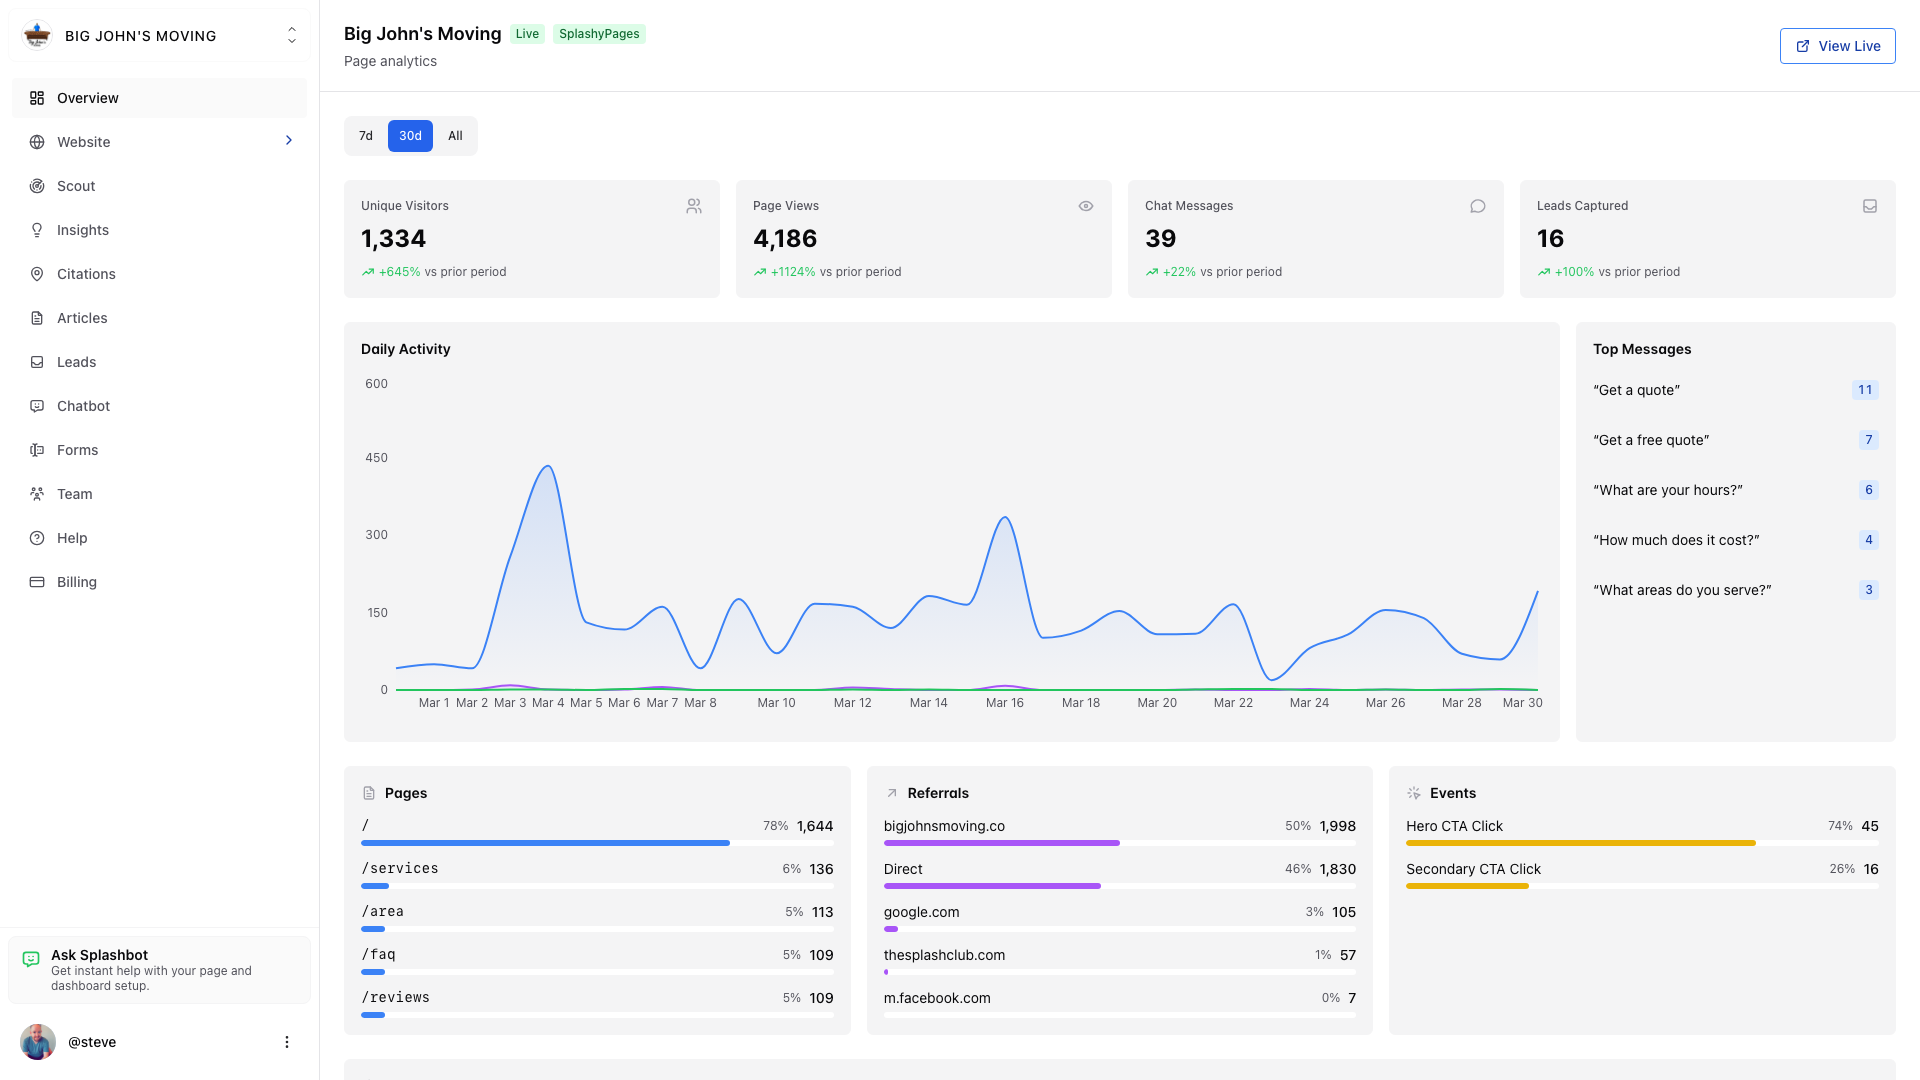Select the 7d time range toggle
The image size is (1920, 1080).
(x=365, y=135)
